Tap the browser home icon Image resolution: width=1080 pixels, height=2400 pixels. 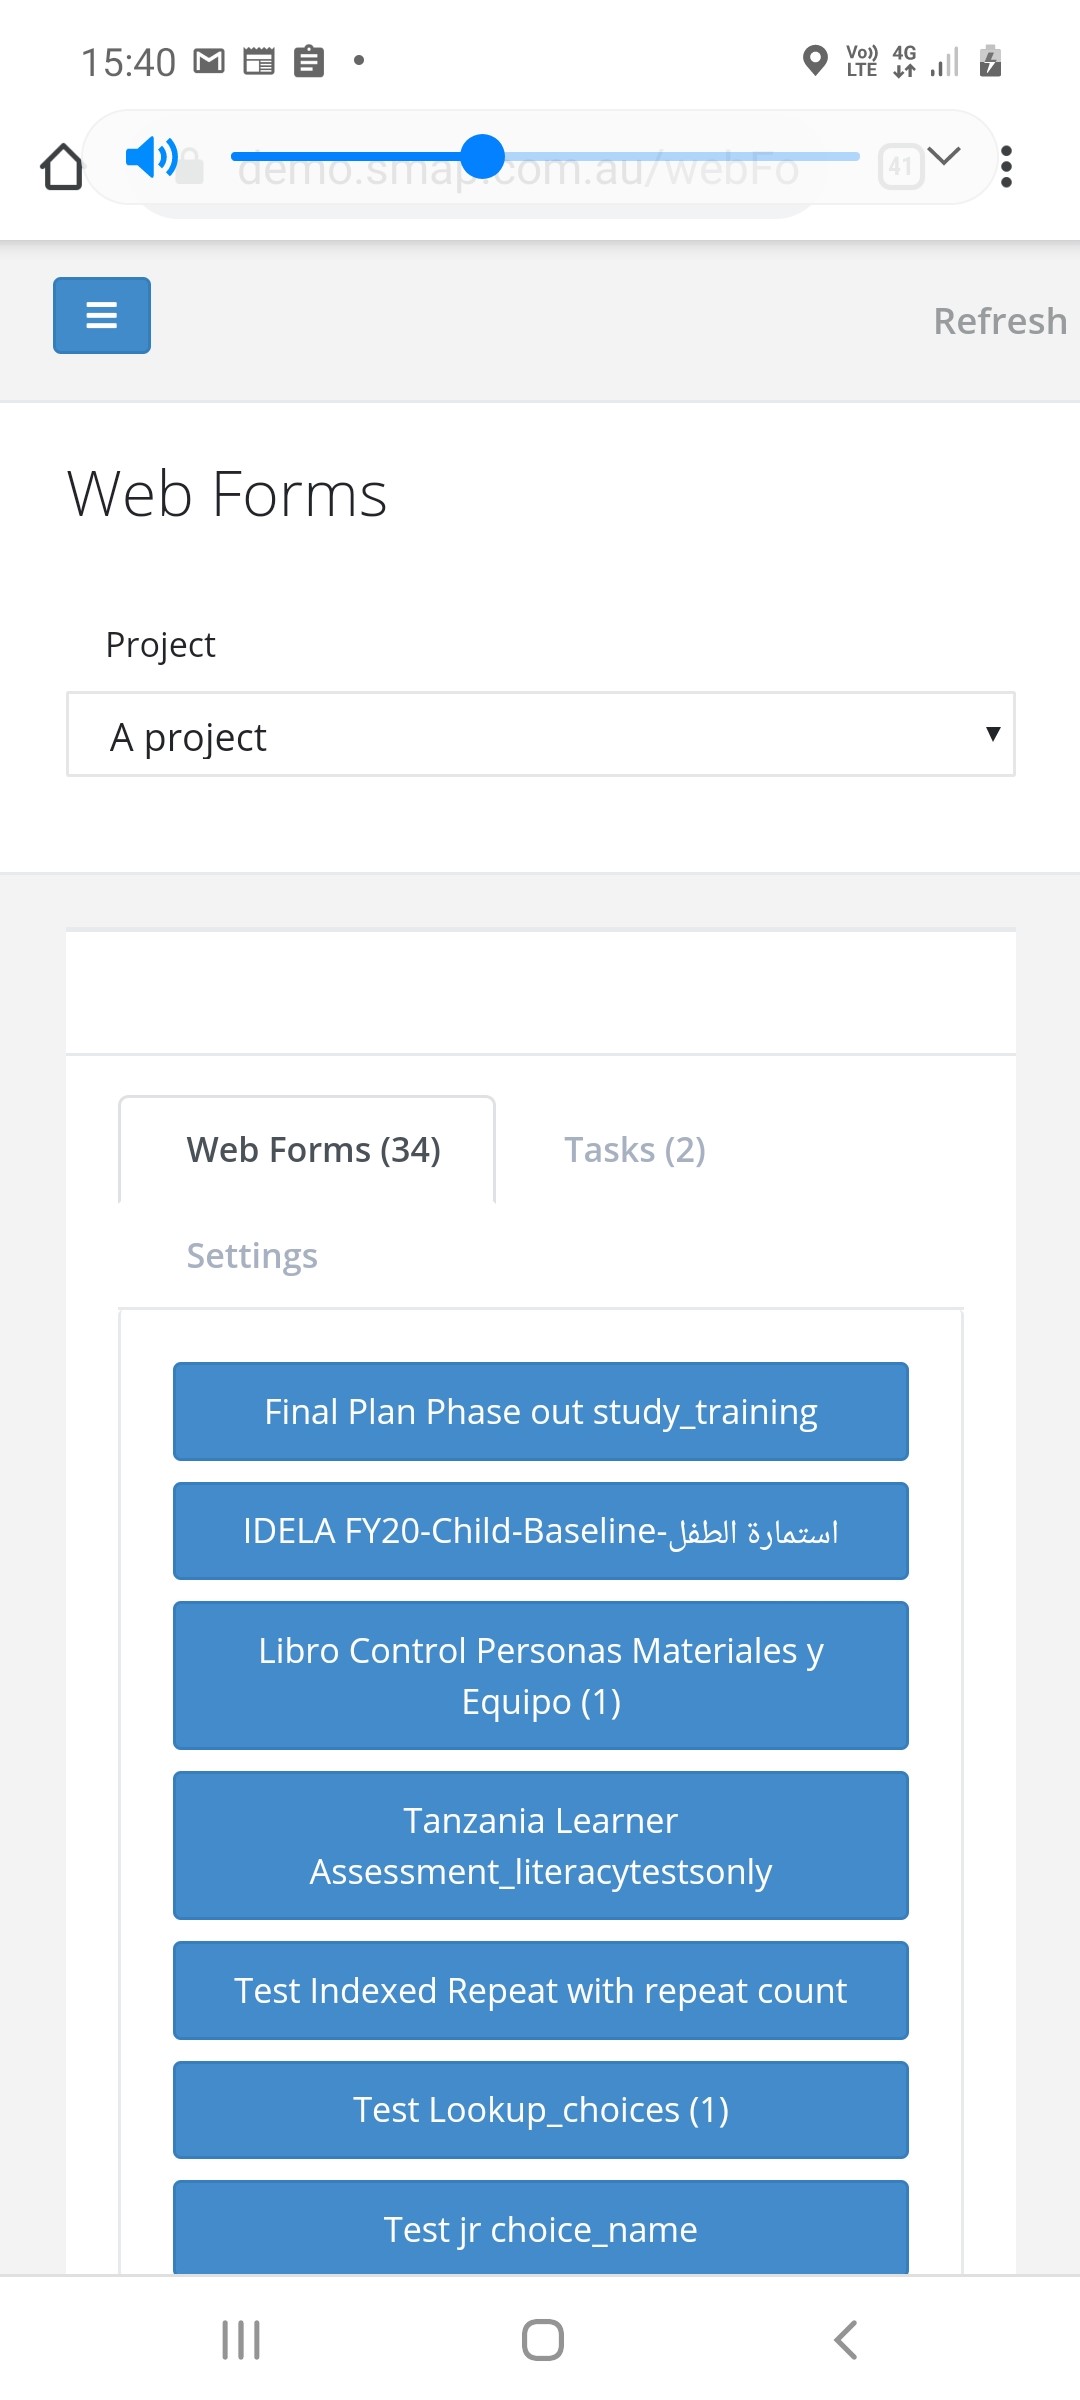(62, 166)
